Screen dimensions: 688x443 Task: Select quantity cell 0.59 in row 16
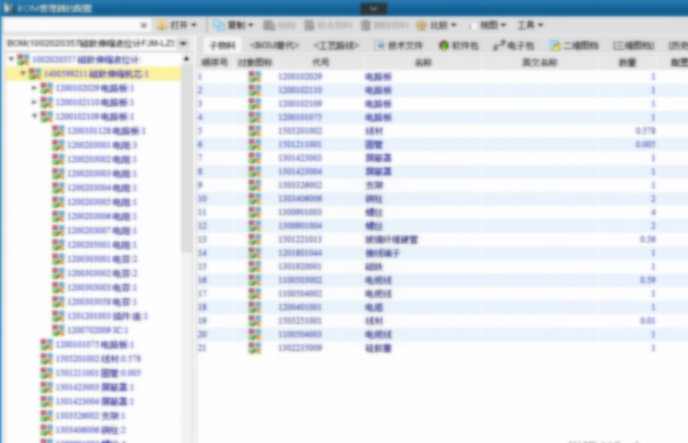648,280
